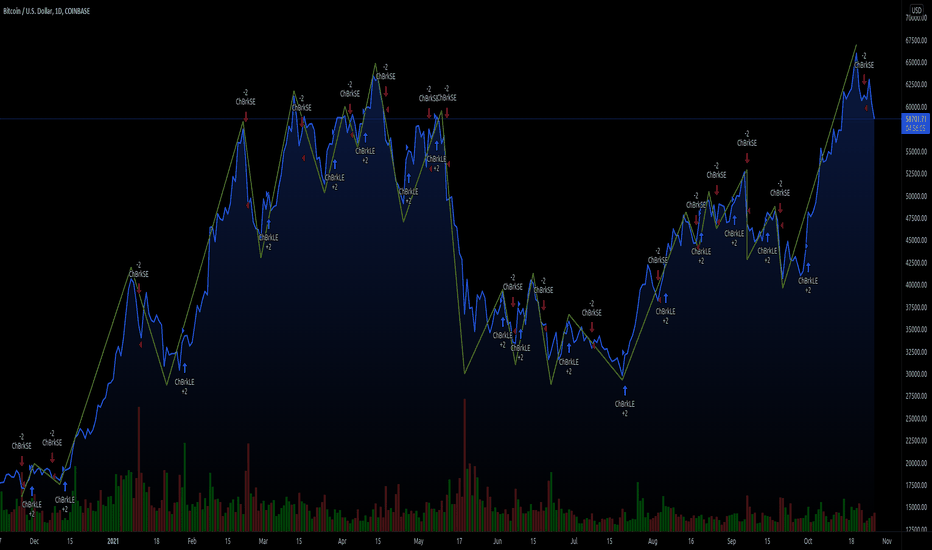Click the tallest red volume bar in May
Viewport: 932px width, 550px height.
(x=464, y=465)
